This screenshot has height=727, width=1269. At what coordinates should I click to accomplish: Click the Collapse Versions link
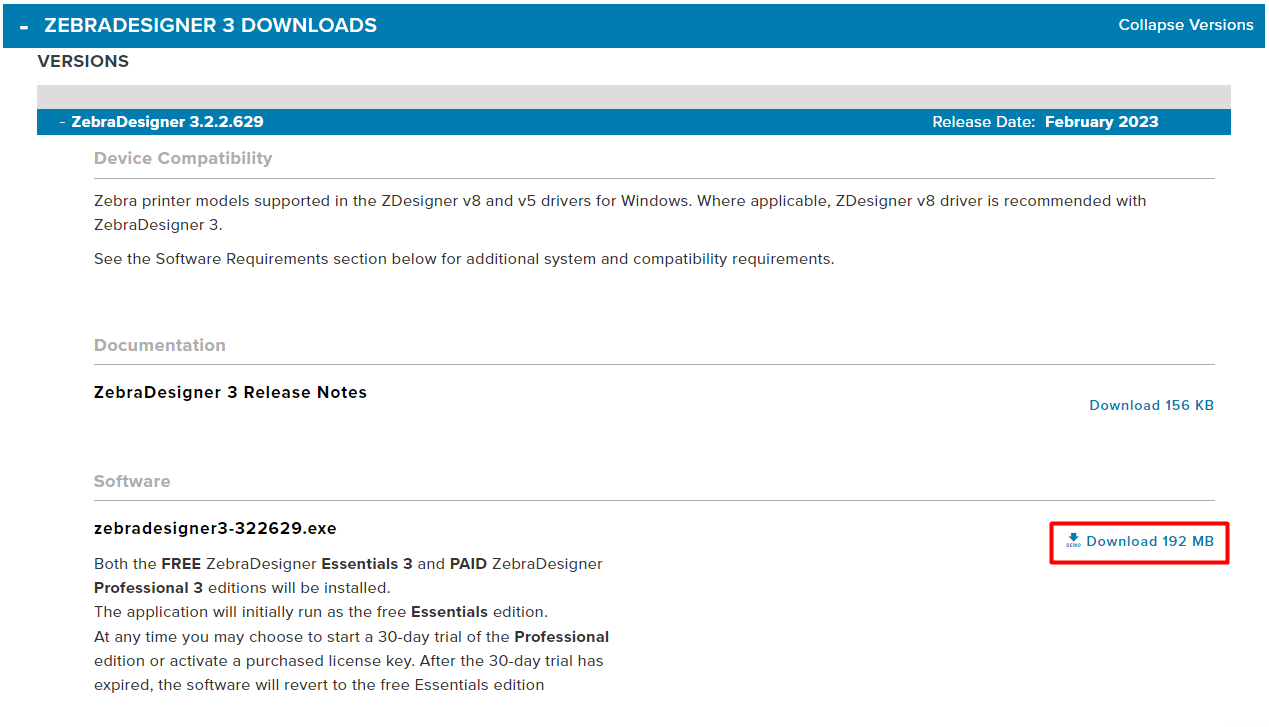point(1185,25)
